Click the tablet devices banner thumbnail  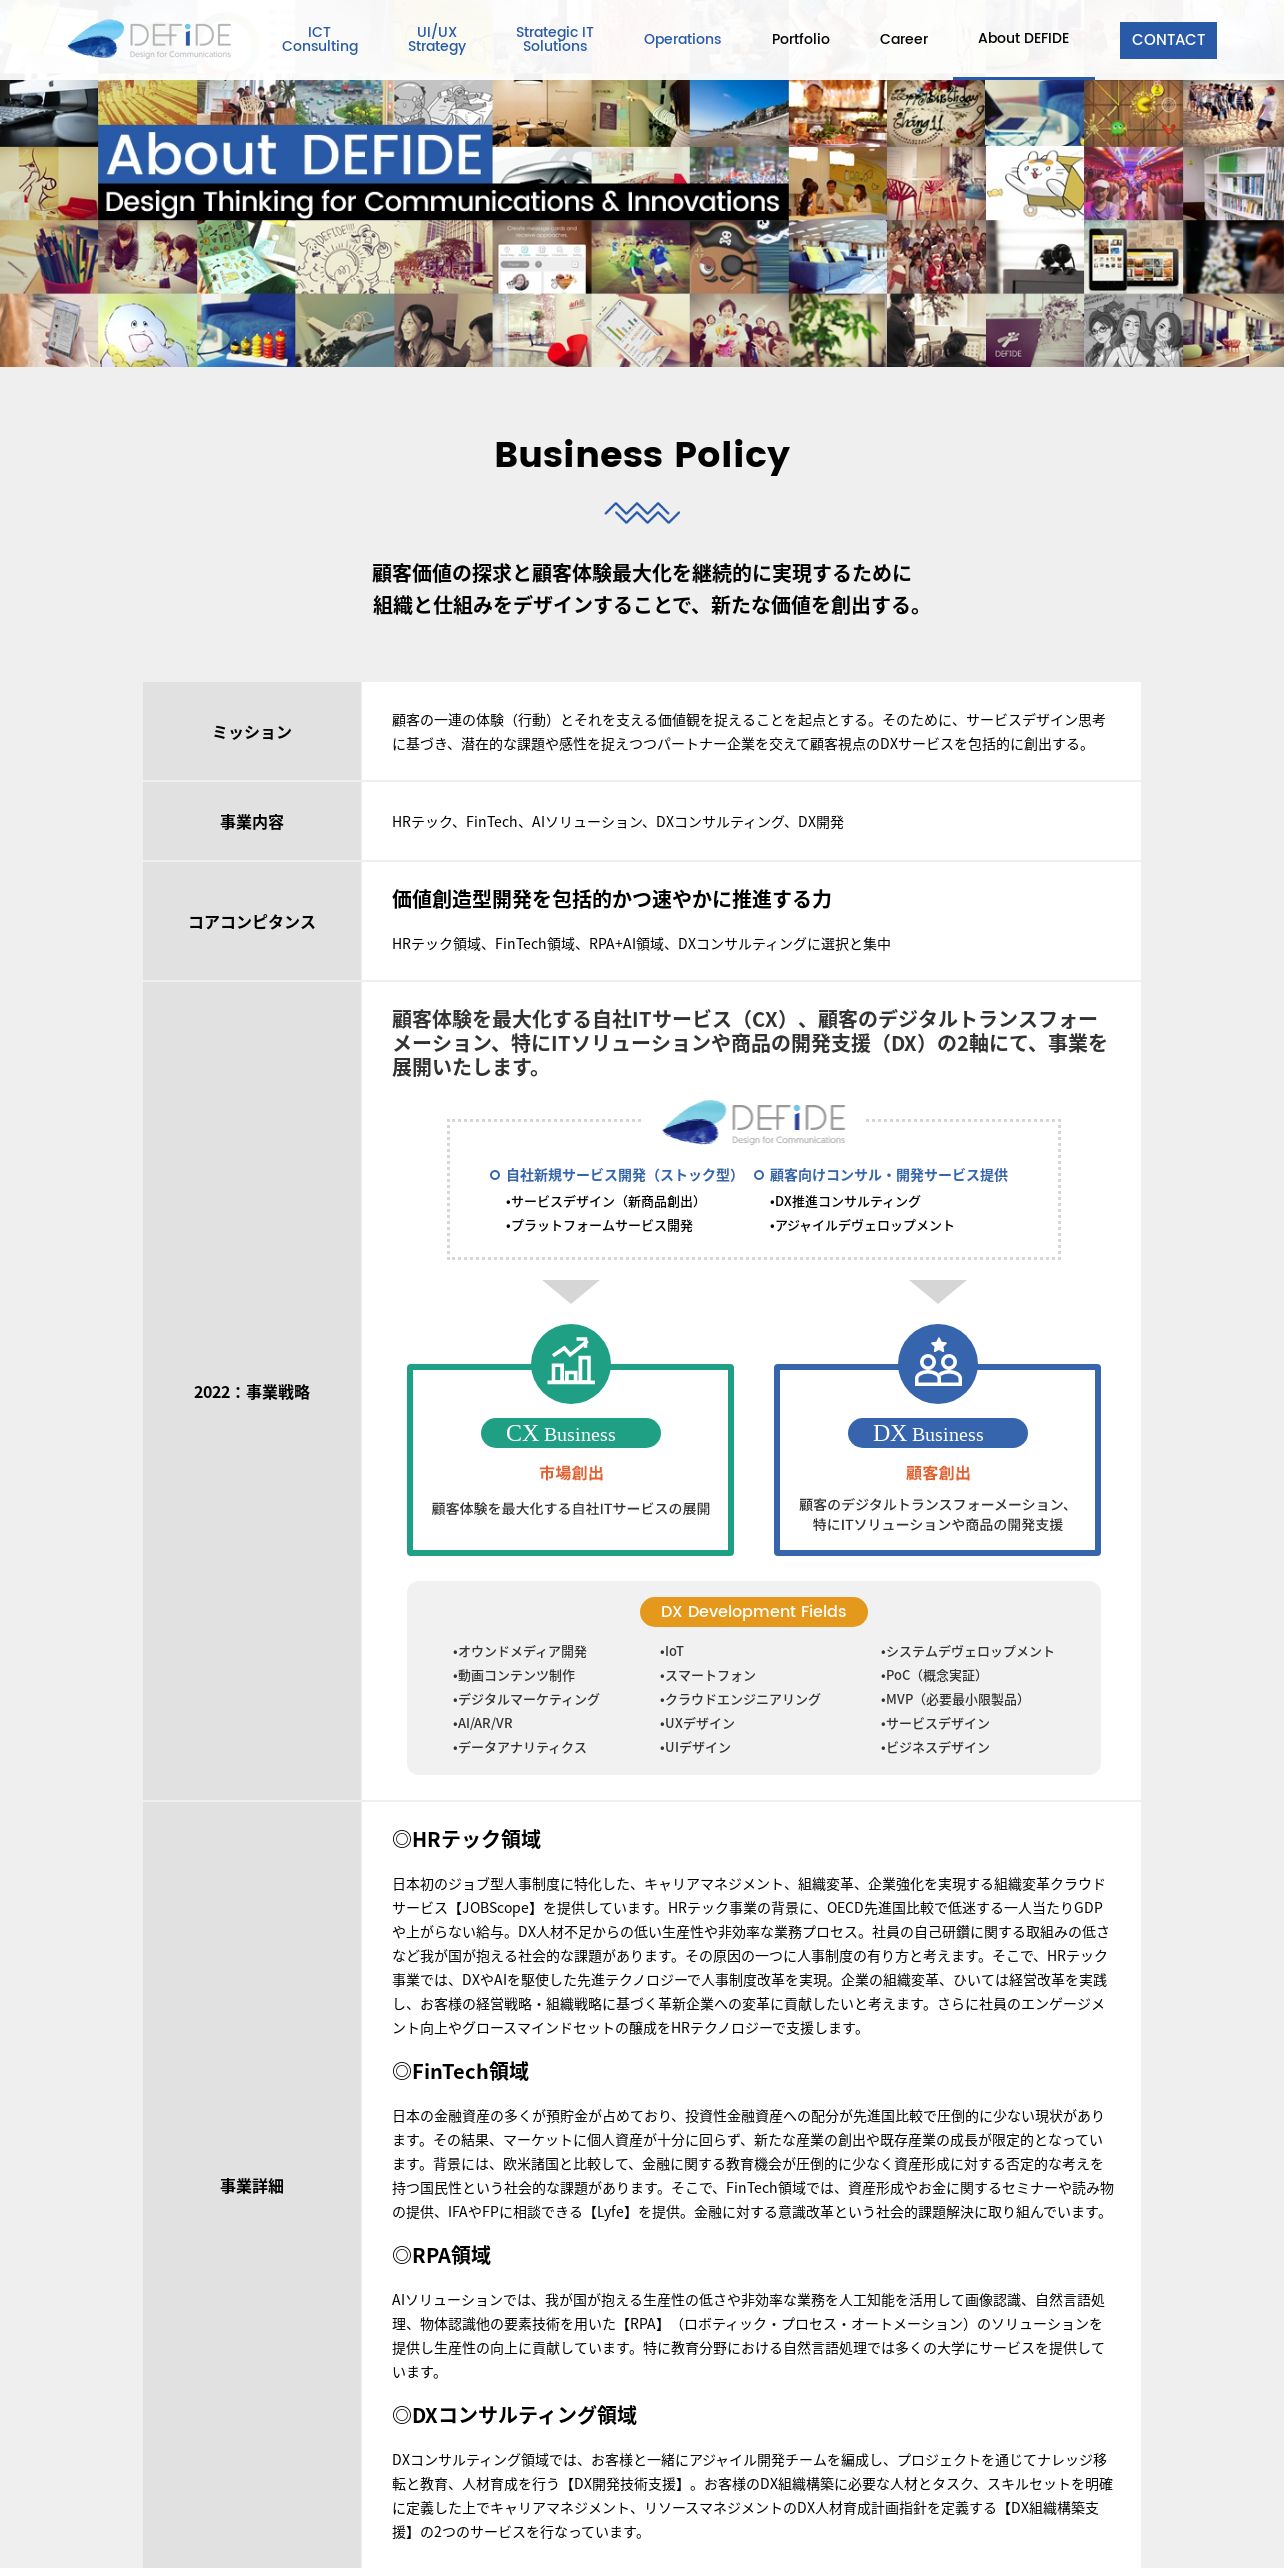pyautogui.click(x=1133, y=258)
